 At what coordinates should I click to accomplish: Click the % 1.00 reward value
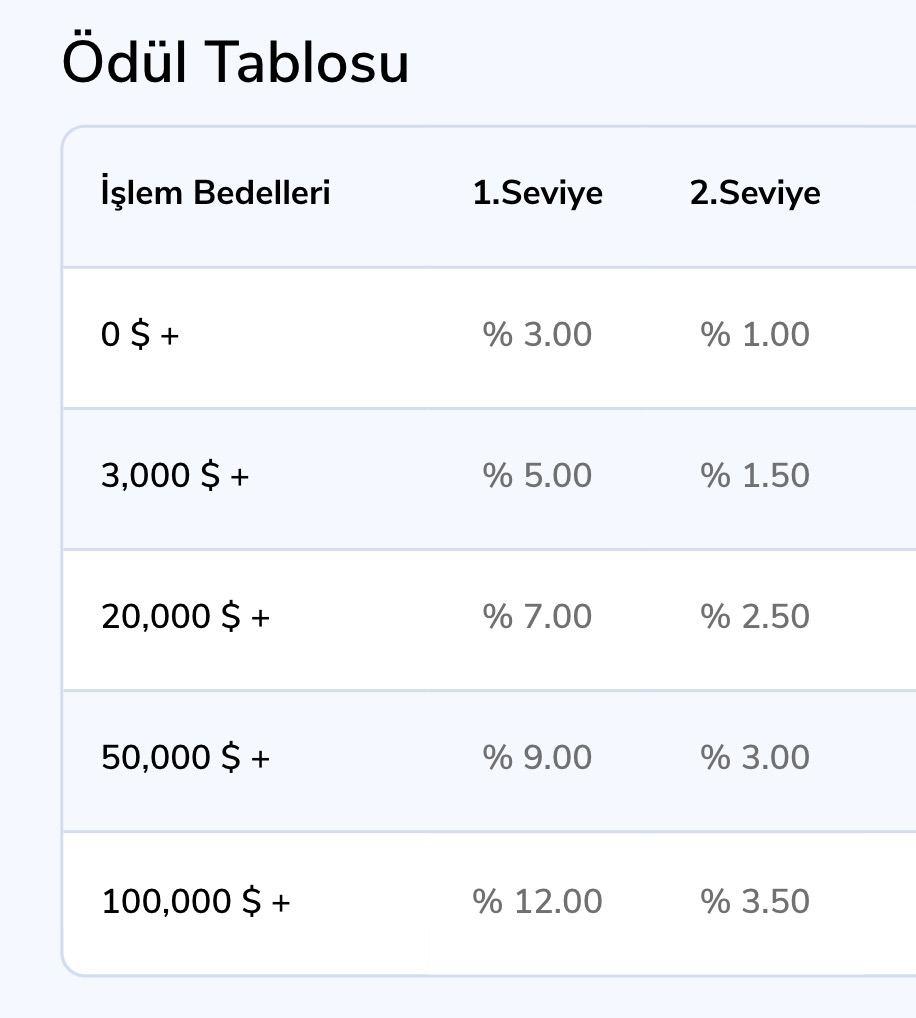tap(754, 334)
